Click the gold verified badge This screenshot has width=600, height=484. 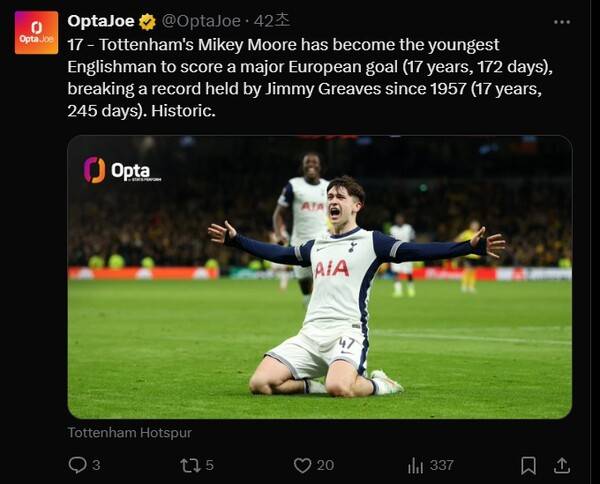pyautogui.click(x=147, y=21)
